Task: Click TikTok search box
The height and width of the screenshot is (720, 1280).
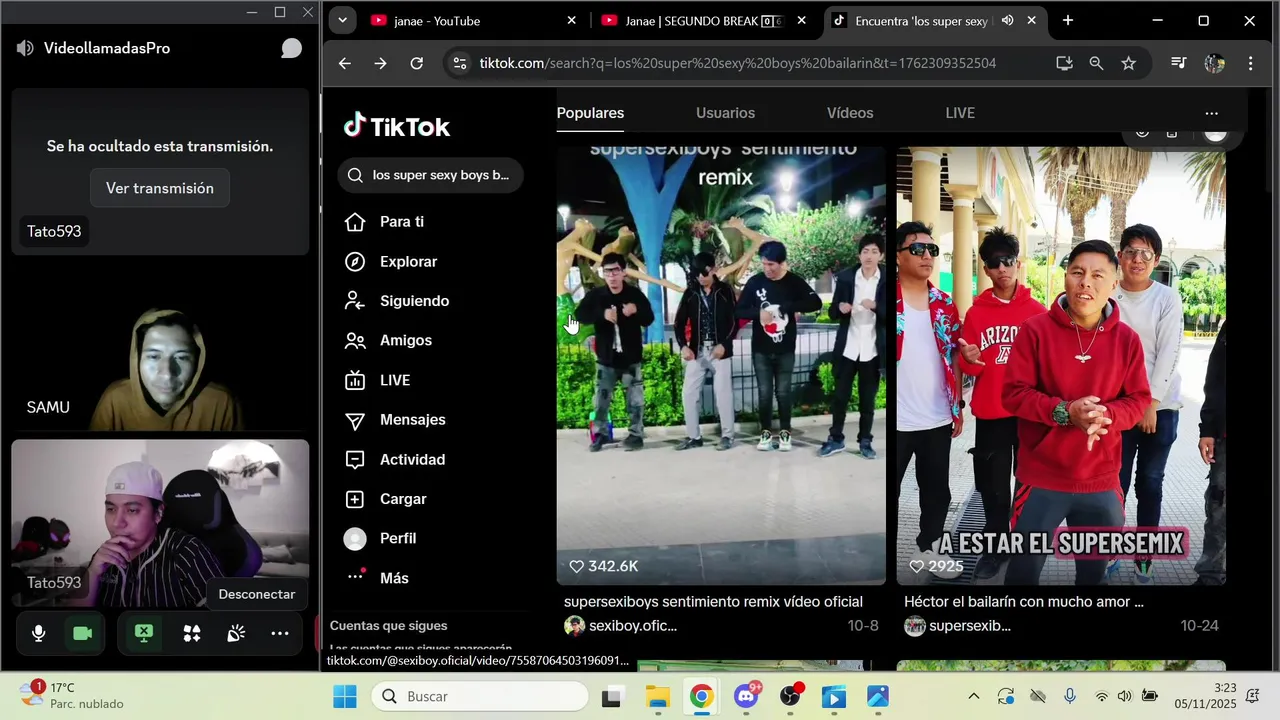Action: click(430, 175)
